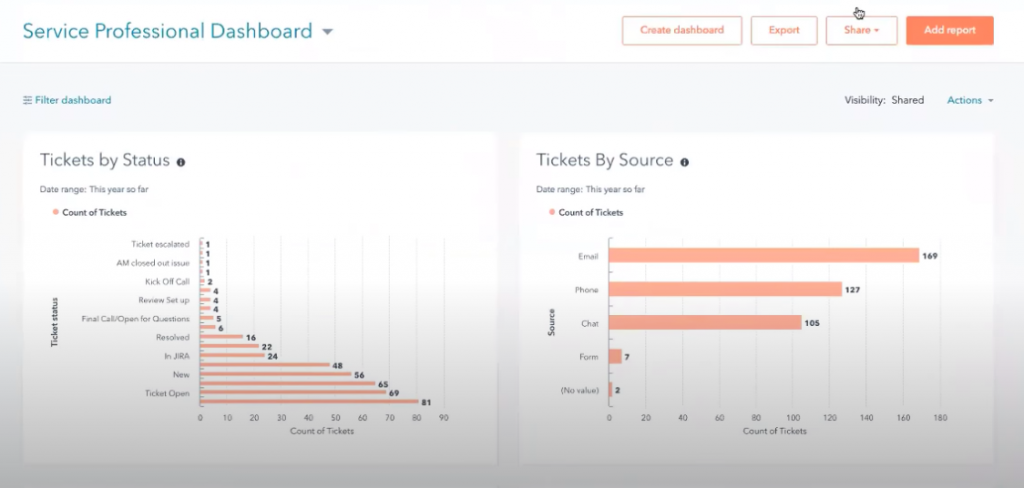Click info icon next to Tickets By Source
This screenshot has height=488, width=1024.
(684, 161)
